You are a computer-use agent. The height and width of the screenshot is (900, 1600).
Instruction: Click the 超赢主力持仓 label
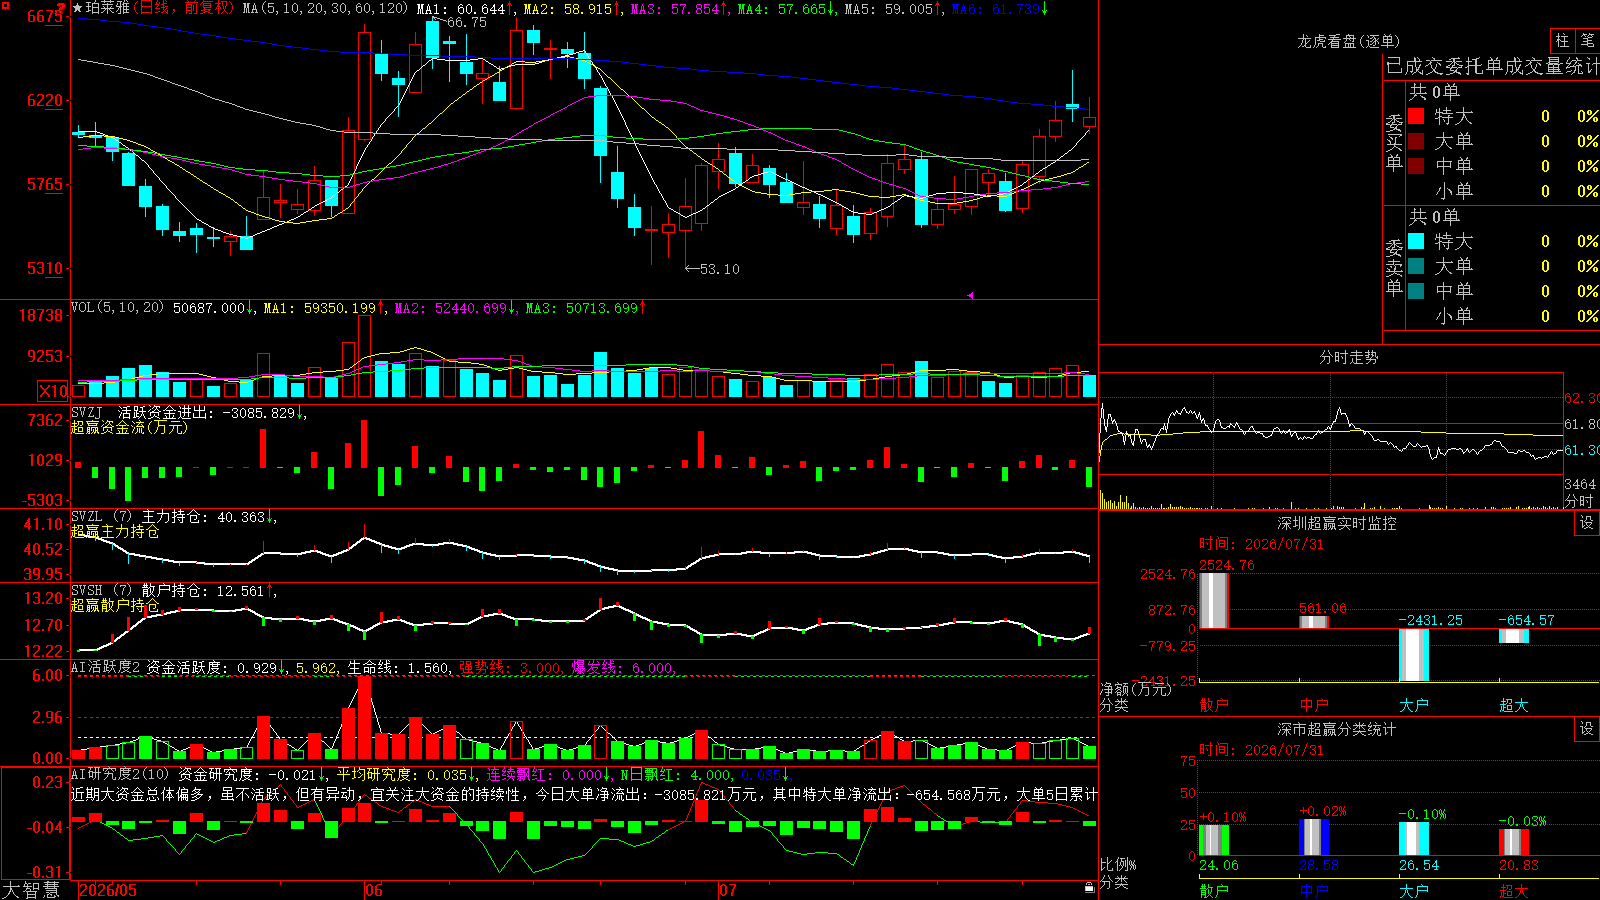click(x=115, y=532)
